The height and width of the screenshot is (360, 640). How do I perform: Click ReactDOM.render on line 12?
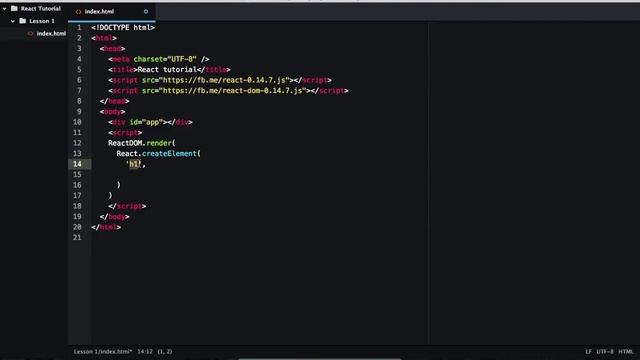pyautogui.click(x=140, y=143)
